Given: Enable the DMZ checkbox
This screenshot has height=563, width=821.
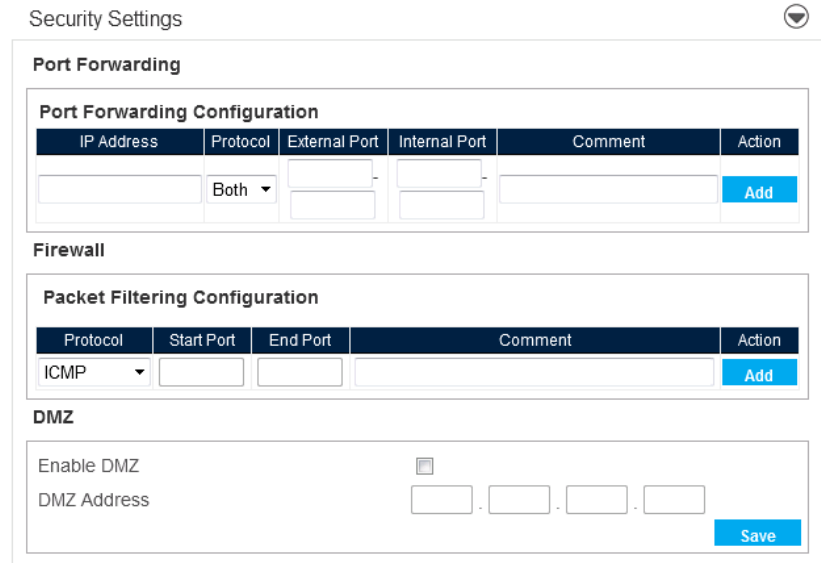Looking at the screenshot, I should (425, 466).
